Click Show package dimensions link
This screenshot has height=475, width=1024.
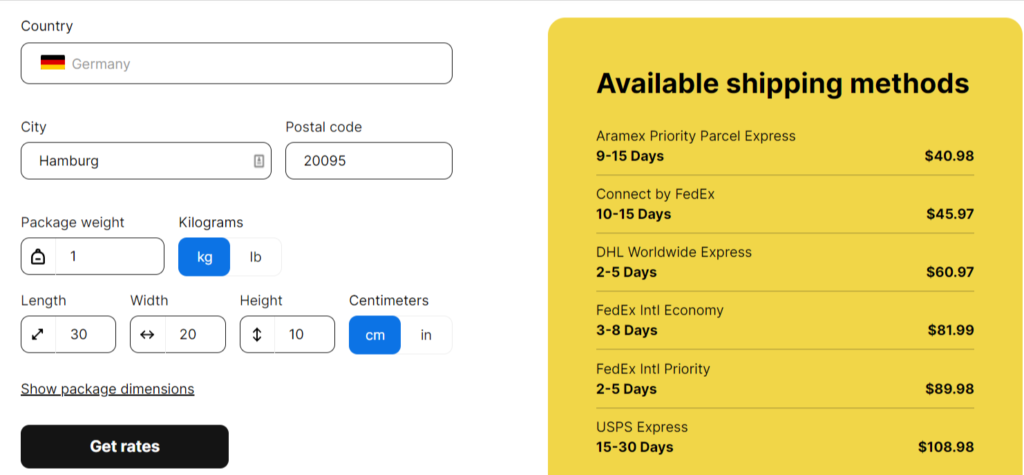coord(108,389)
